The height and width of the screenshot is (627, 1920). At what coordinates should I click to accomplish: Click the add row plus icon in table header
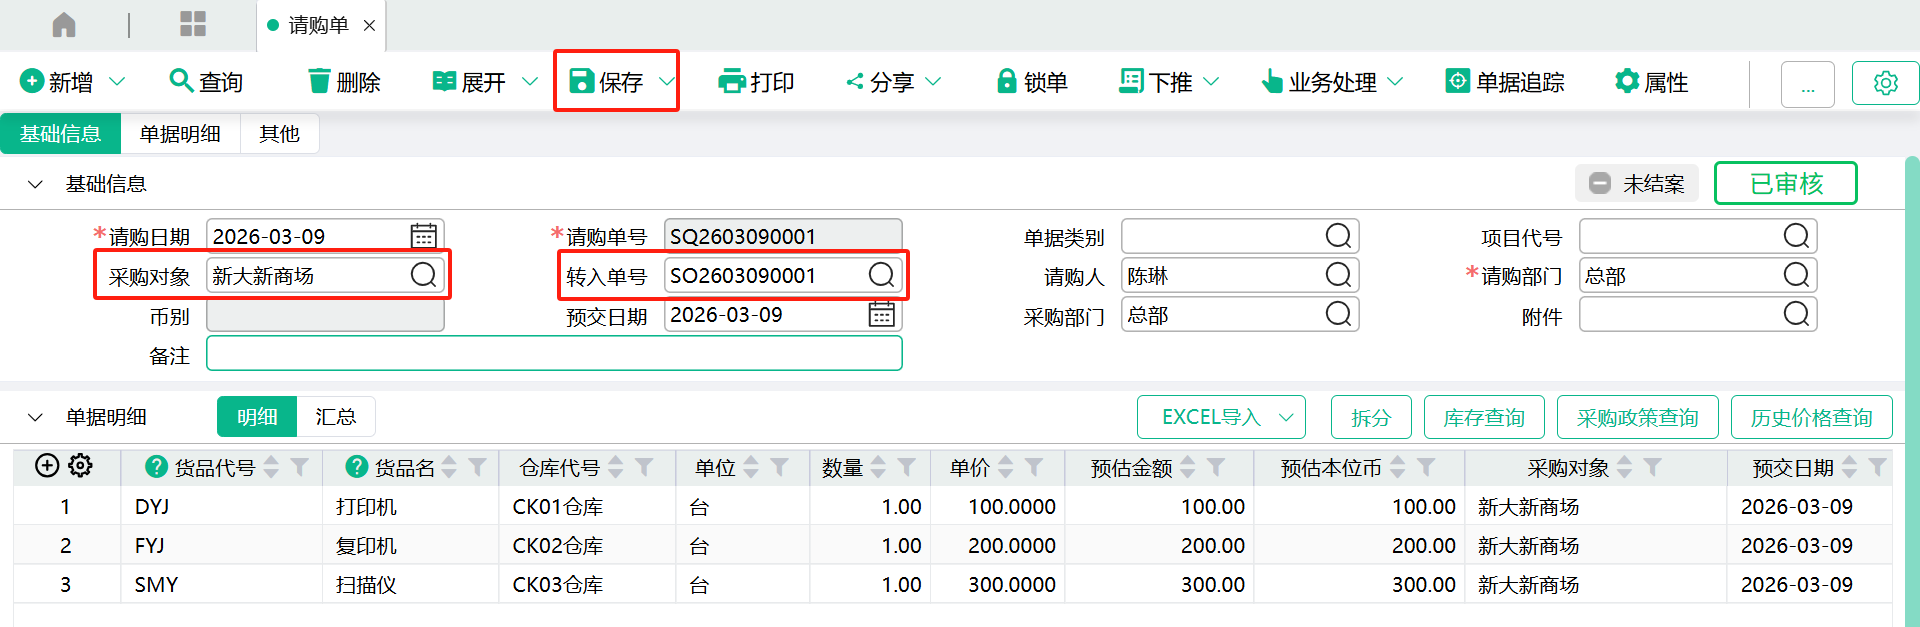(47, 466)
